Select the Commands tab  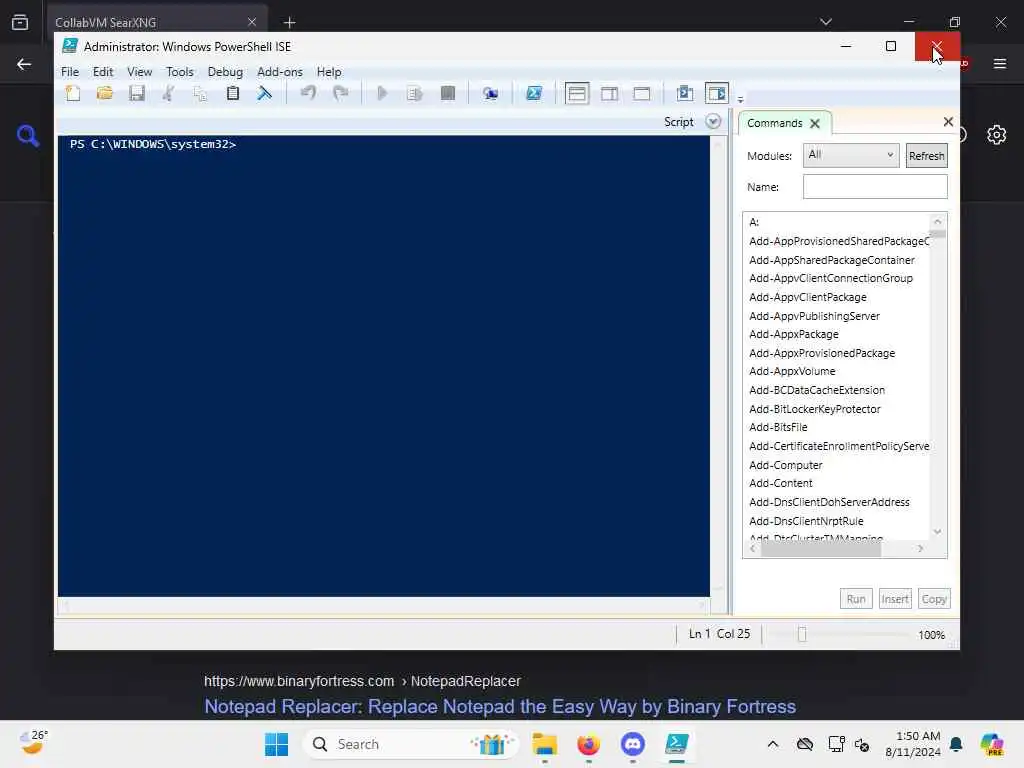coord(775,123)
